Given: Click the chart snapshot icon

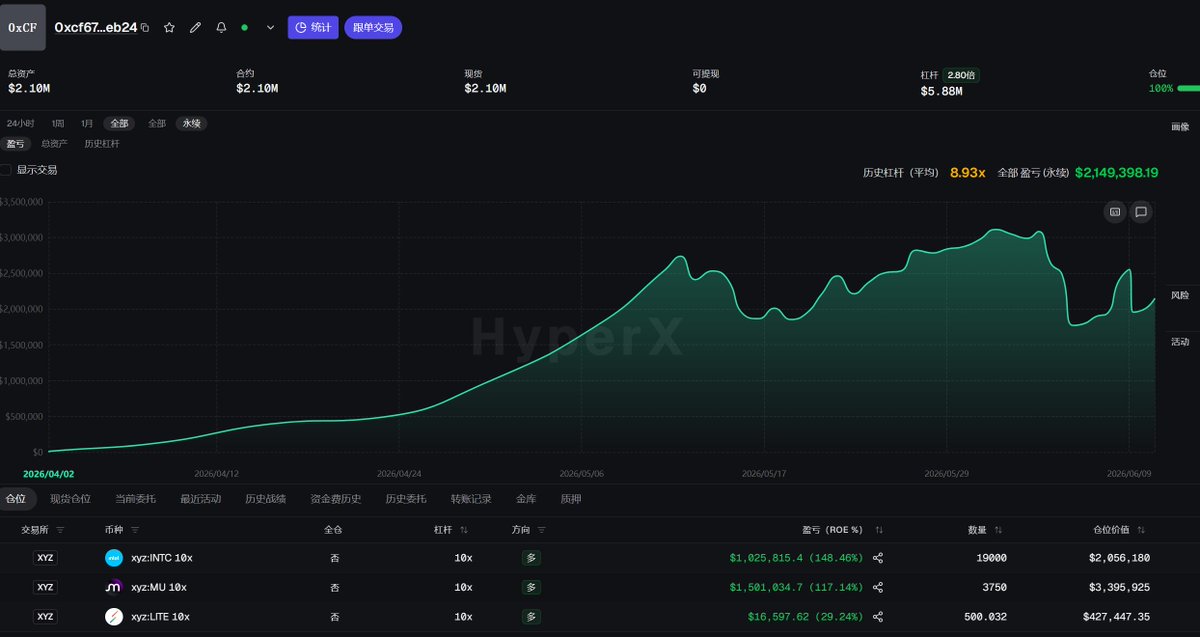Looking at the screenshot, I should [1115, 212].
